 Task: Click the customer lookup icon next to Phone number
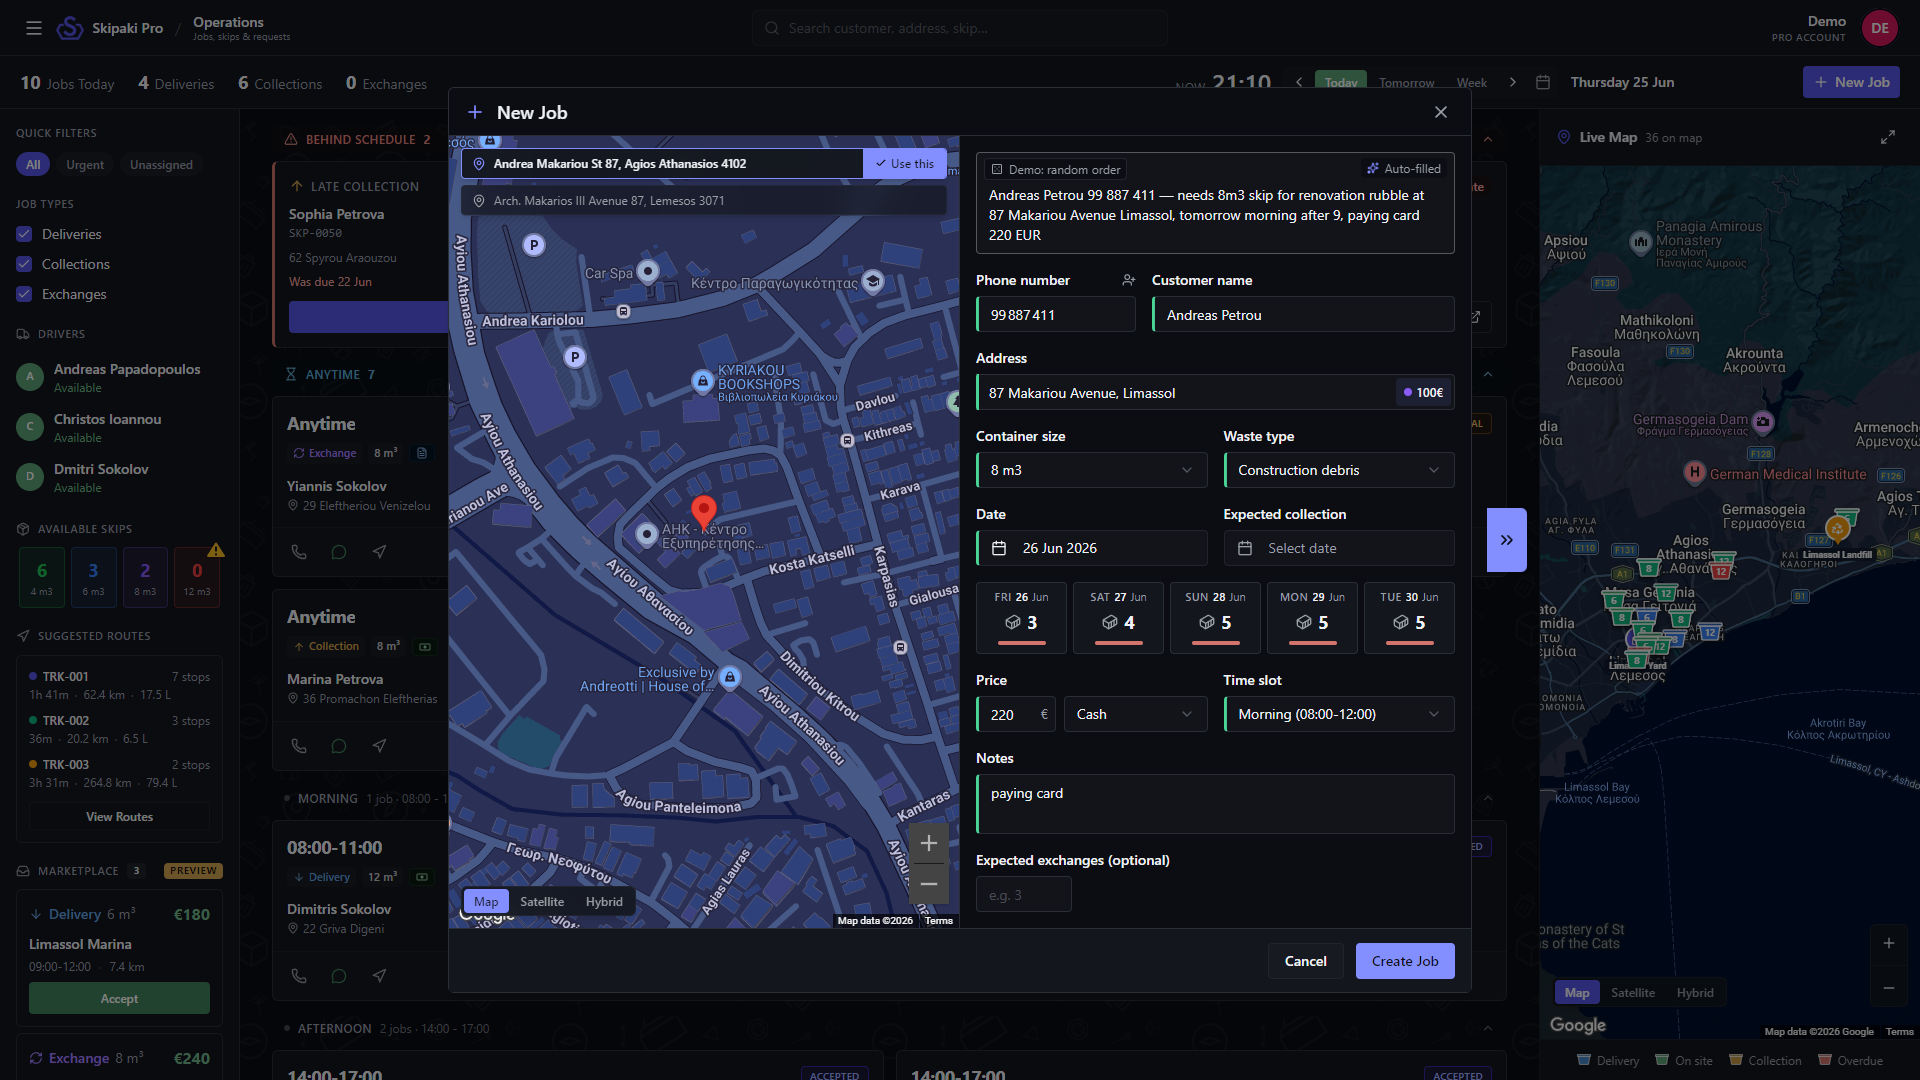[x=1128, y=280]
